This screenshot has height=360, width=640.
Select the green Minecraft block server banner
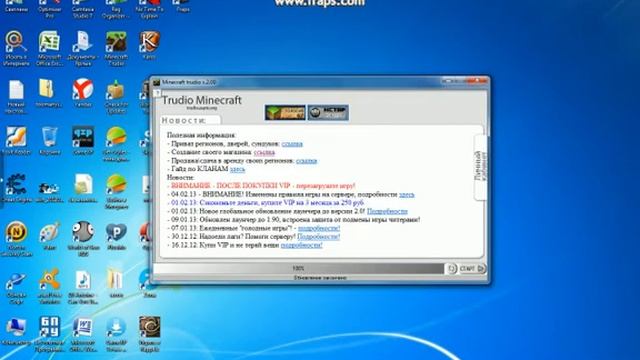point(285,112)
